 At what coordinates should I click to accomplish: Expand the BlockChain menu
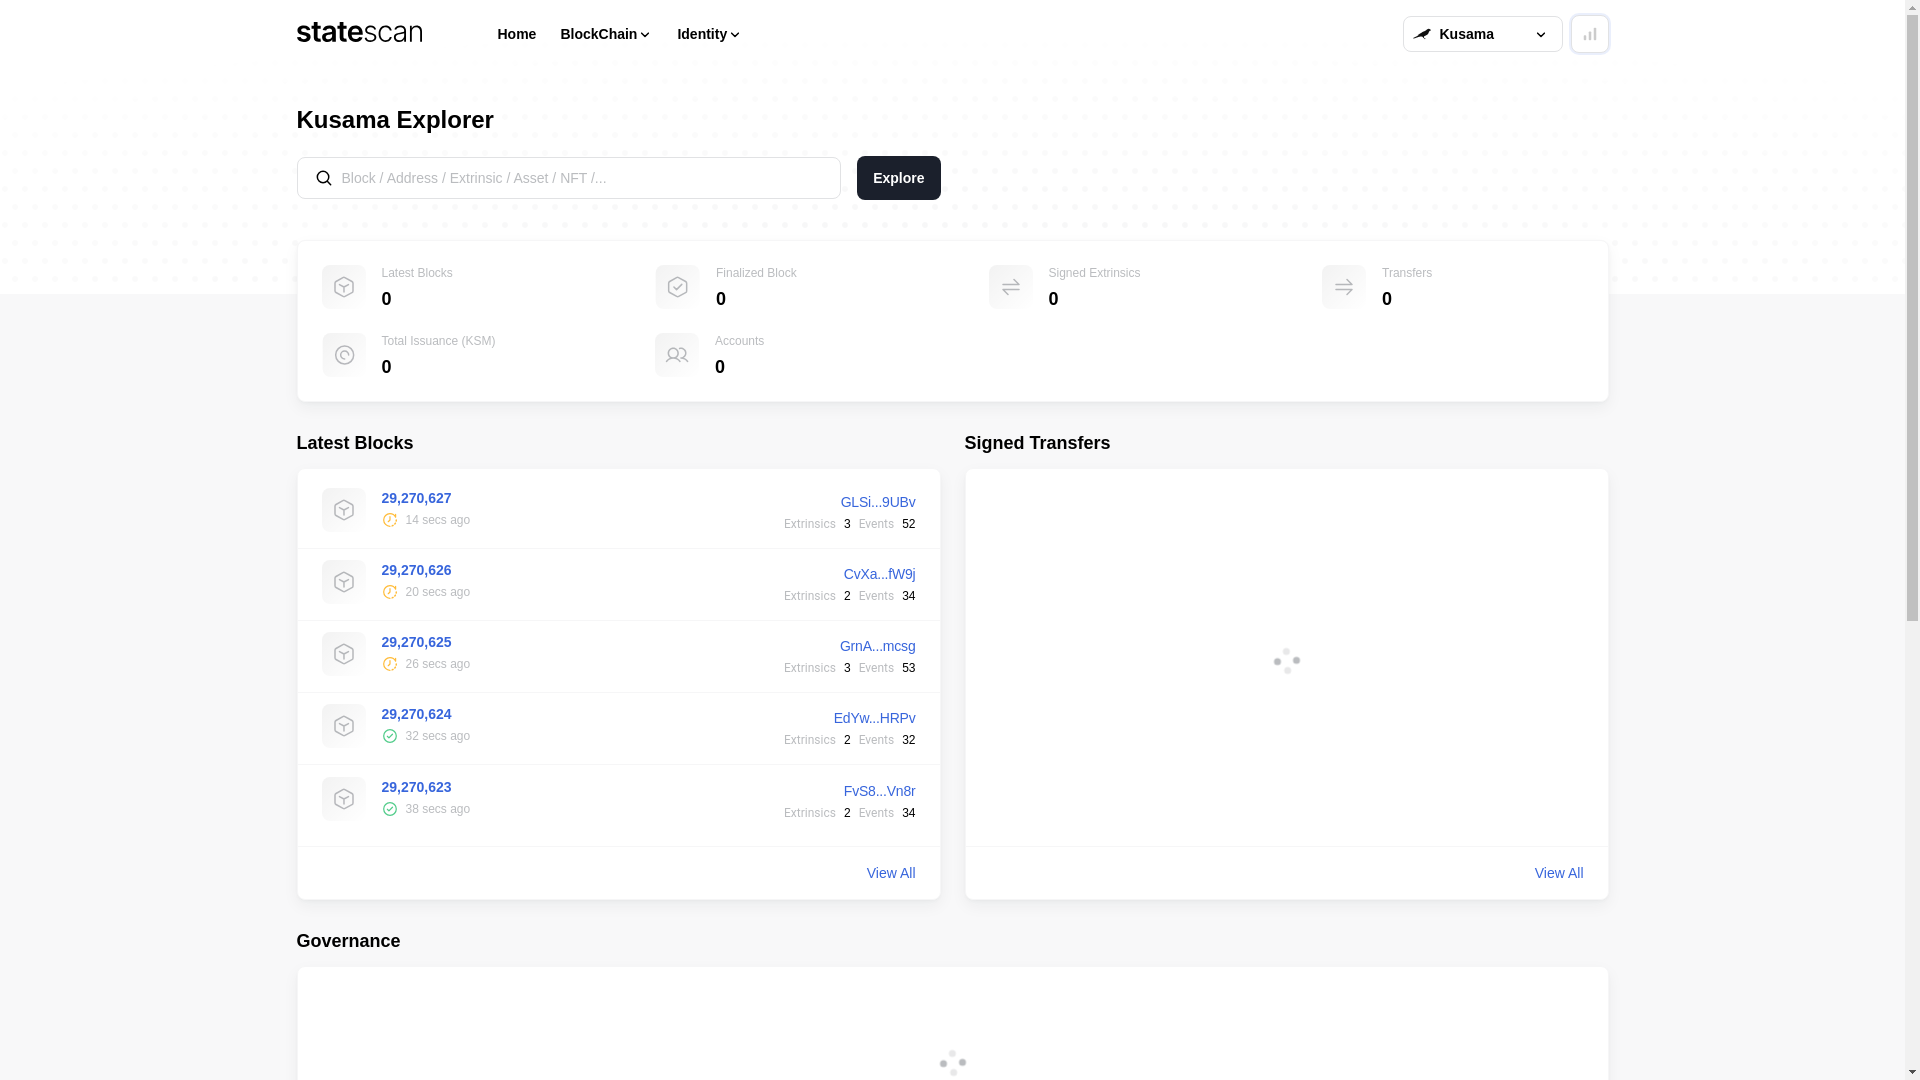(605, 34)
